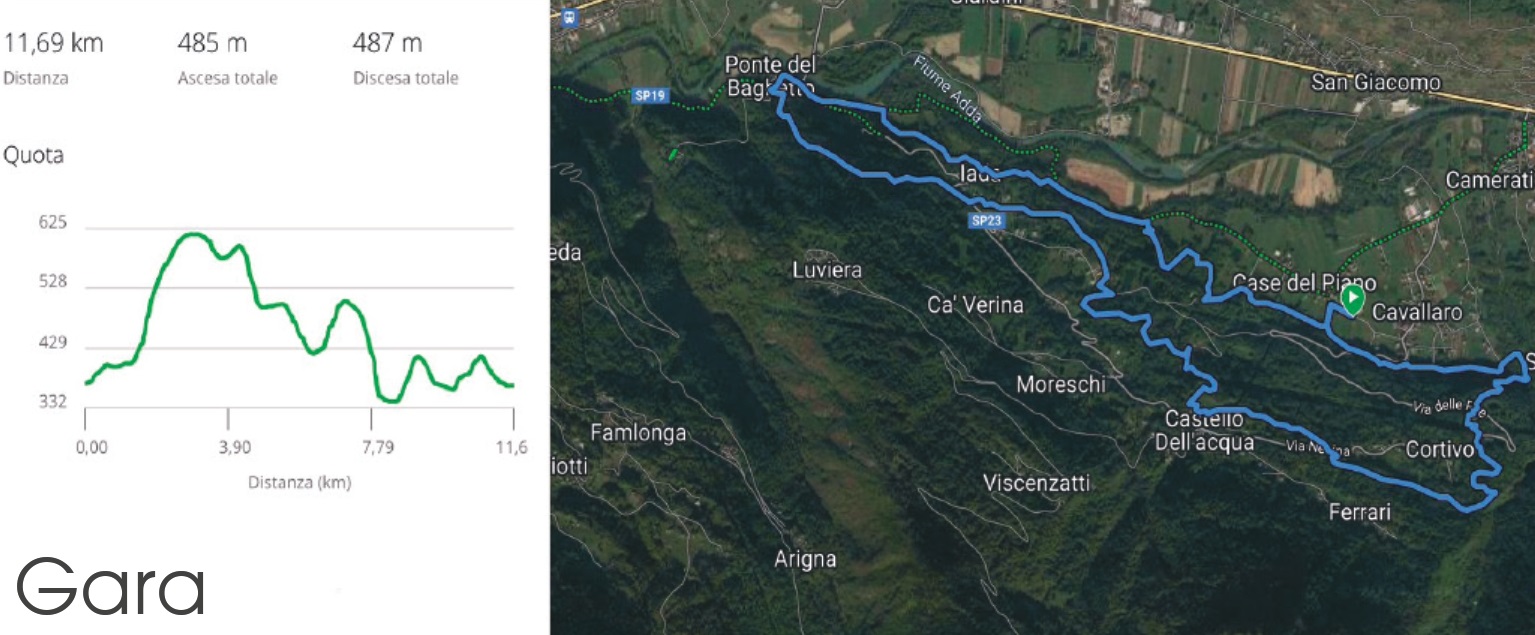The height and width of the screenshot is (635, 1535).
Task: Click the Gara heading text
Action: click(110, 589)
